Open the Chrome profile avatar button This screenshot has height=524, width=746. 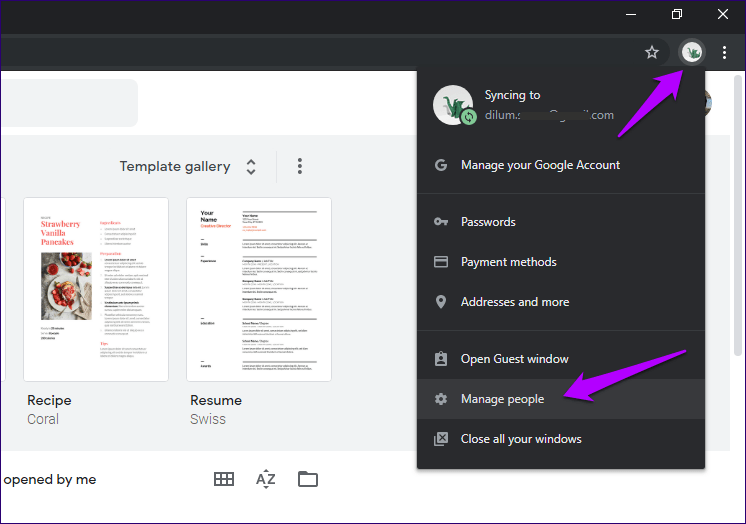[x=692, y=52]
